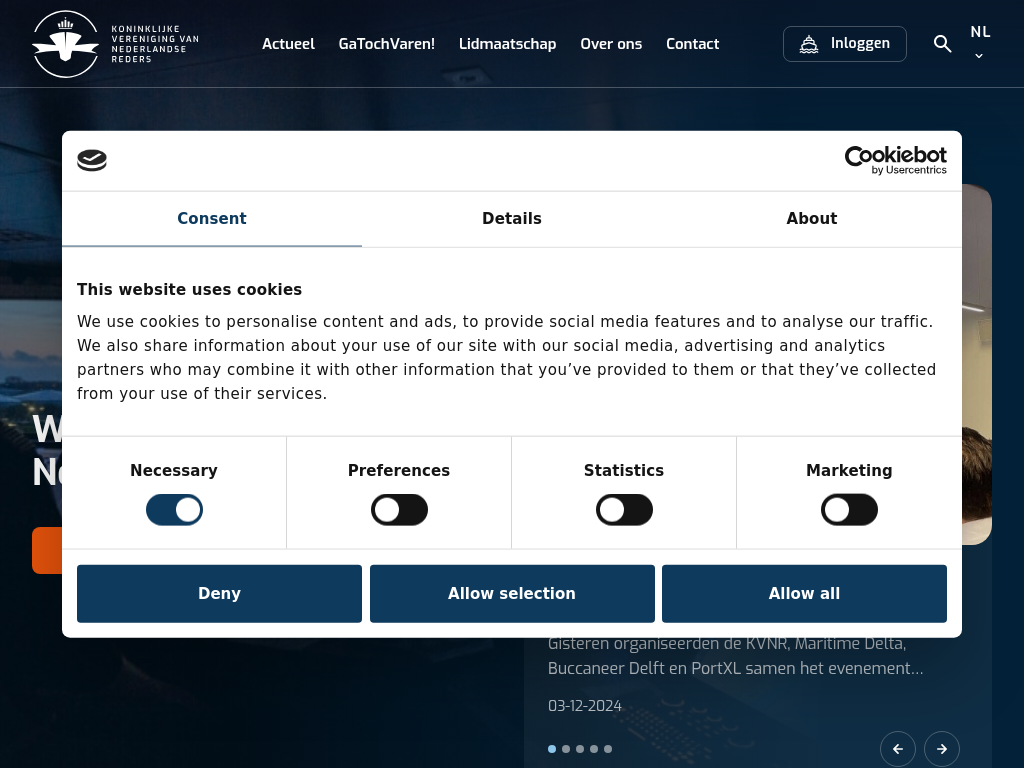This screenshot has height=768, width=1024.
Task: Toggle the Necessary cookies switch
Action: pos(174,510)
